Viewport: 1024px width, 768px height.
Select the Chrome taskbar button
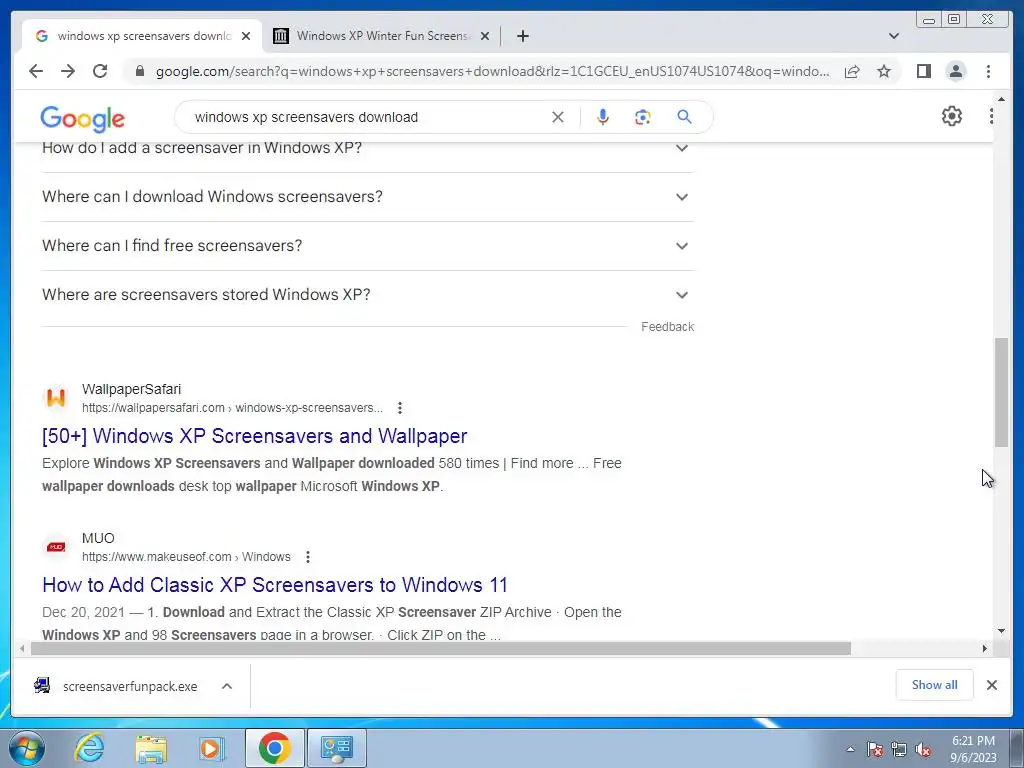tap(275, 748)
